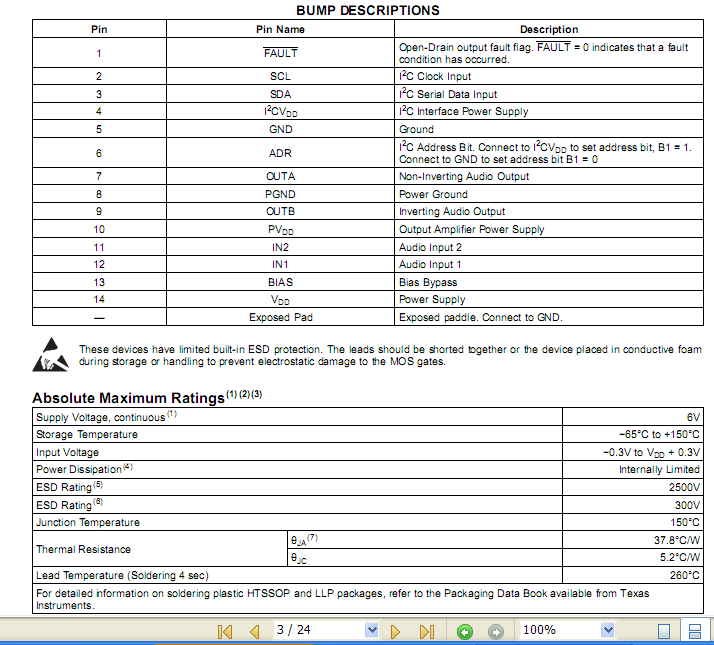Click the Storage Temperature row label

[x=87, y=435]
